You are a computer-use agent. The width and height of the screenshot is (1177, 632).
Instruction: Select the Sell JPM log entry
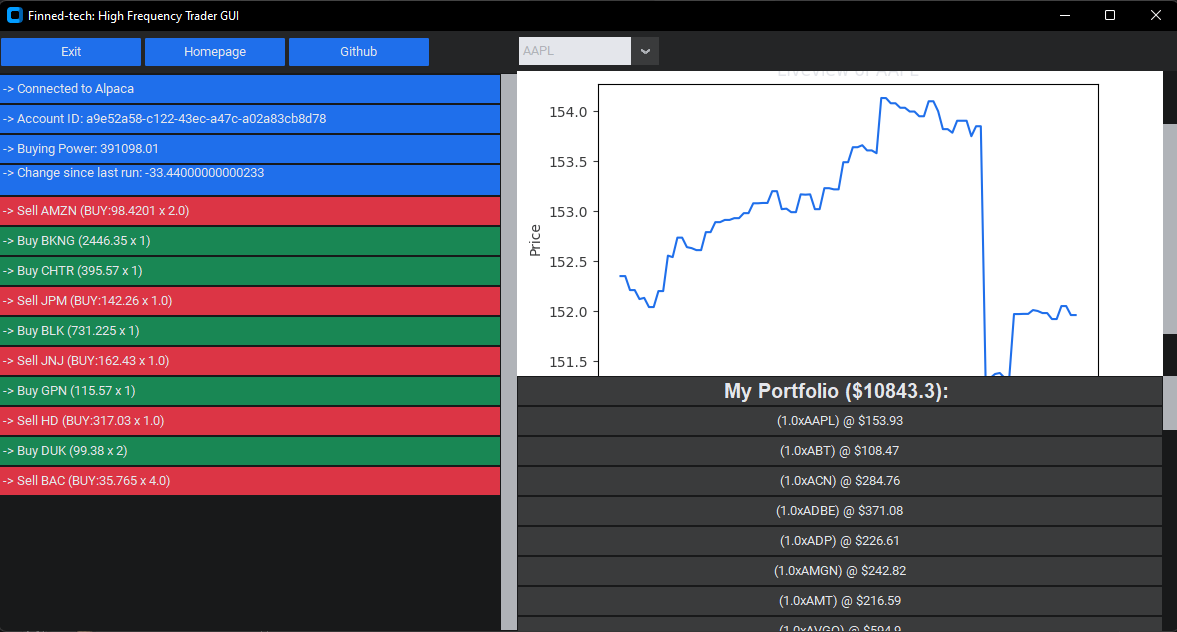[250, 301]
